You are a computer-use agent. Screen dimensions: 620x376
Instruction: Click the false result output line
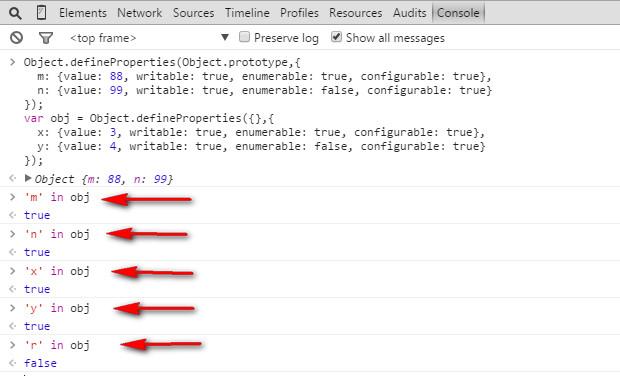coord(40,363)
